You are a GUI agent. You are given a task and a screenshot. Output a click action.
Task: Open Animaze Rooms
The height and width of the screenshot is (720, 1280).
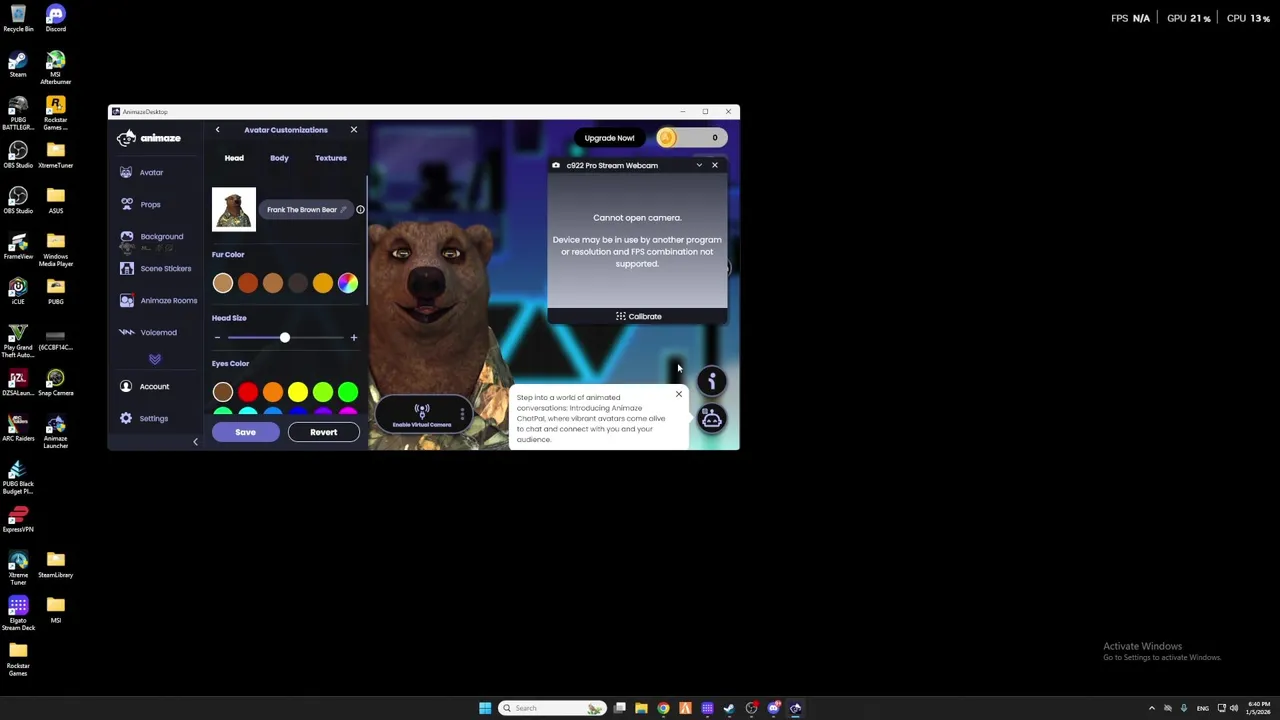click(158, 300)
